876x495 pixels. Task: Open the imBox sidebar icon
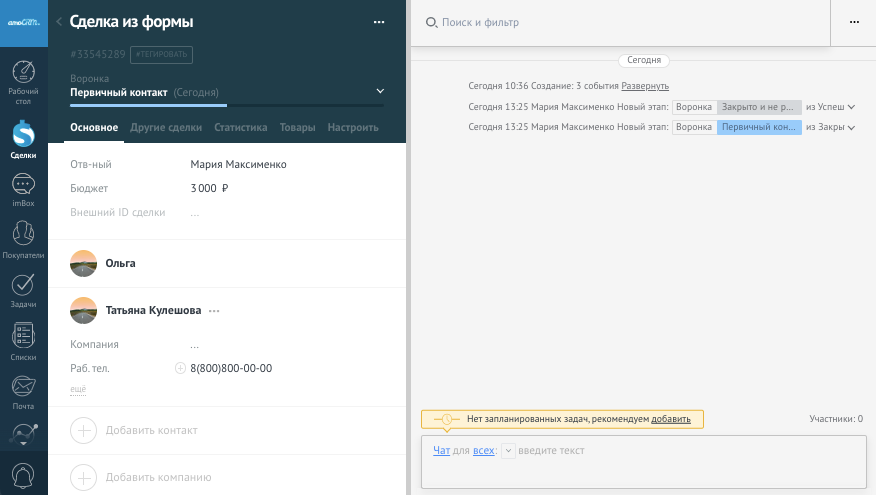[24, 190]
